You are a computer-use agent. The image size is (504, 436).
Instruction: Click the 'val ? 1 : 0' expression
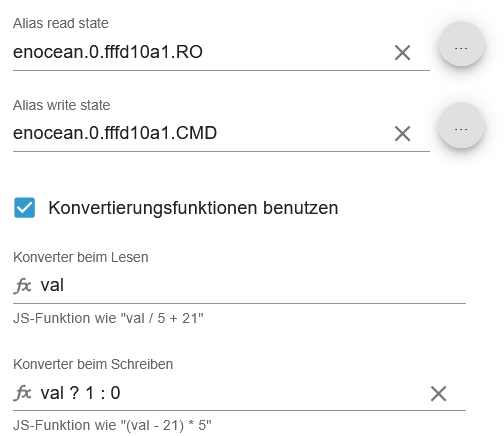pos(80,393)
